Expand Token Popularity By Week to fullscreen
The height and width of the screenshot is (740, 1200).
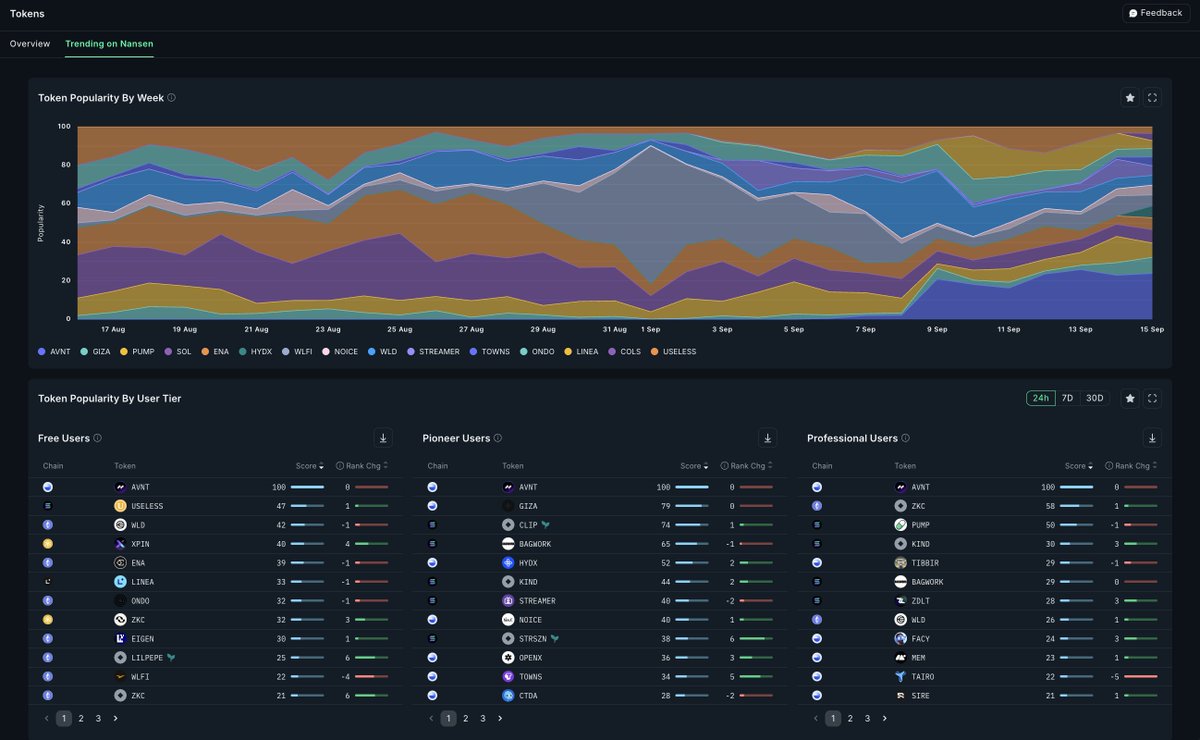pos(1152,97)
